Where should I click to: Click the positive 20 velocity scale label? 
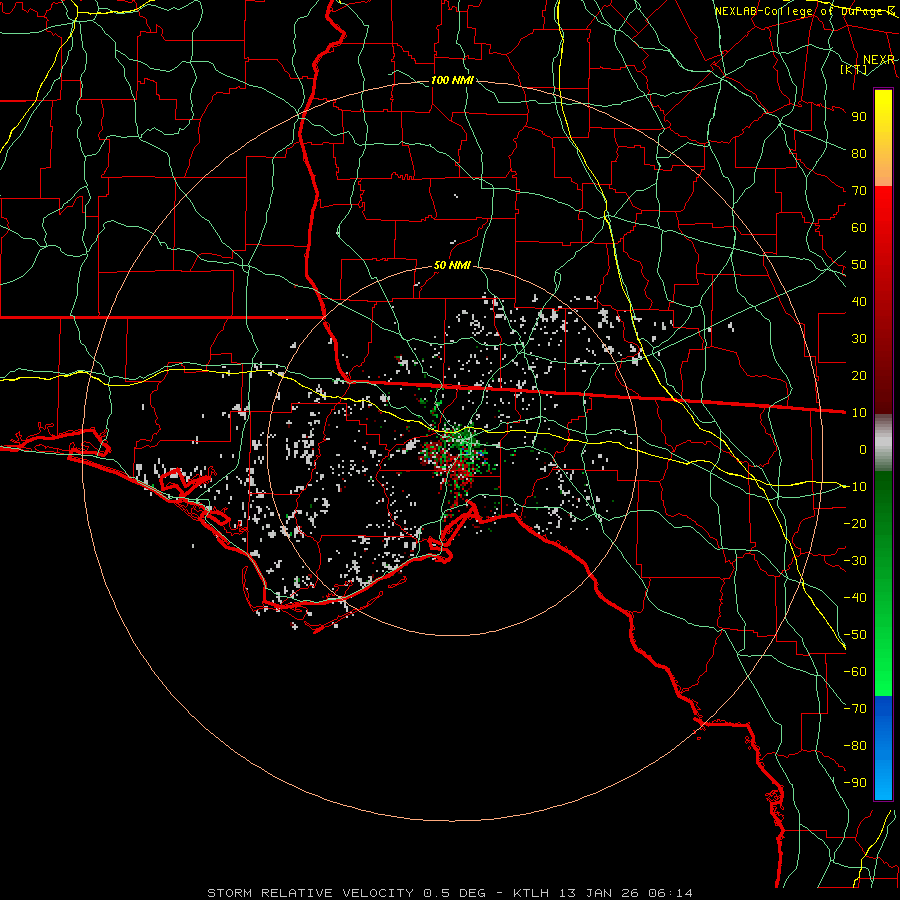[859, 376]
